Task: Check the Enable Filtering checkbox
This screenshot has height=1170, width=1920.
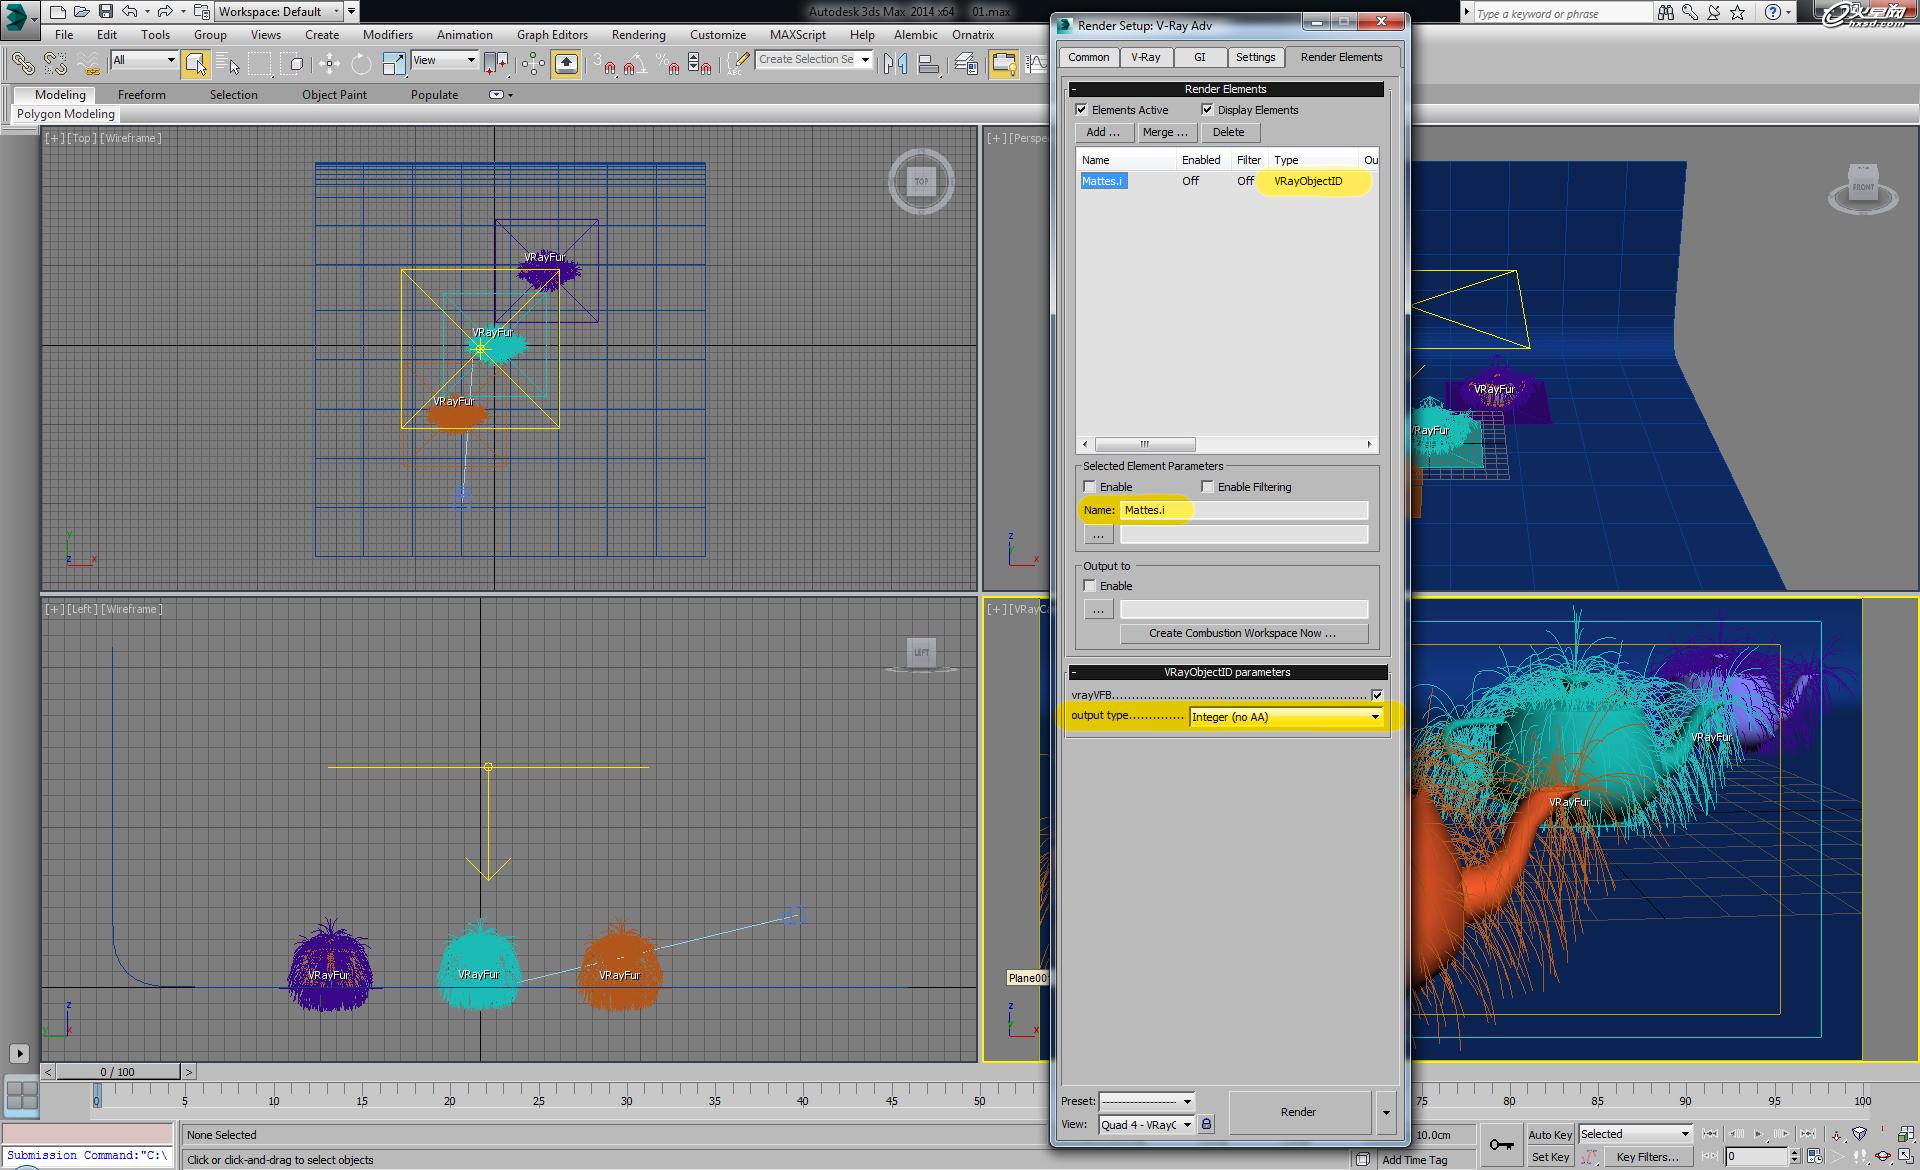Action: 1207,487
